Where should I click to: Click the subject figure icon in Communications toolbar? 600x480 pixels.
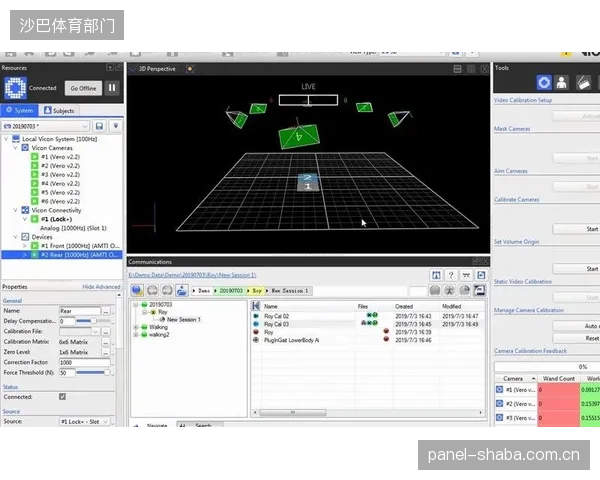(450, 291)
